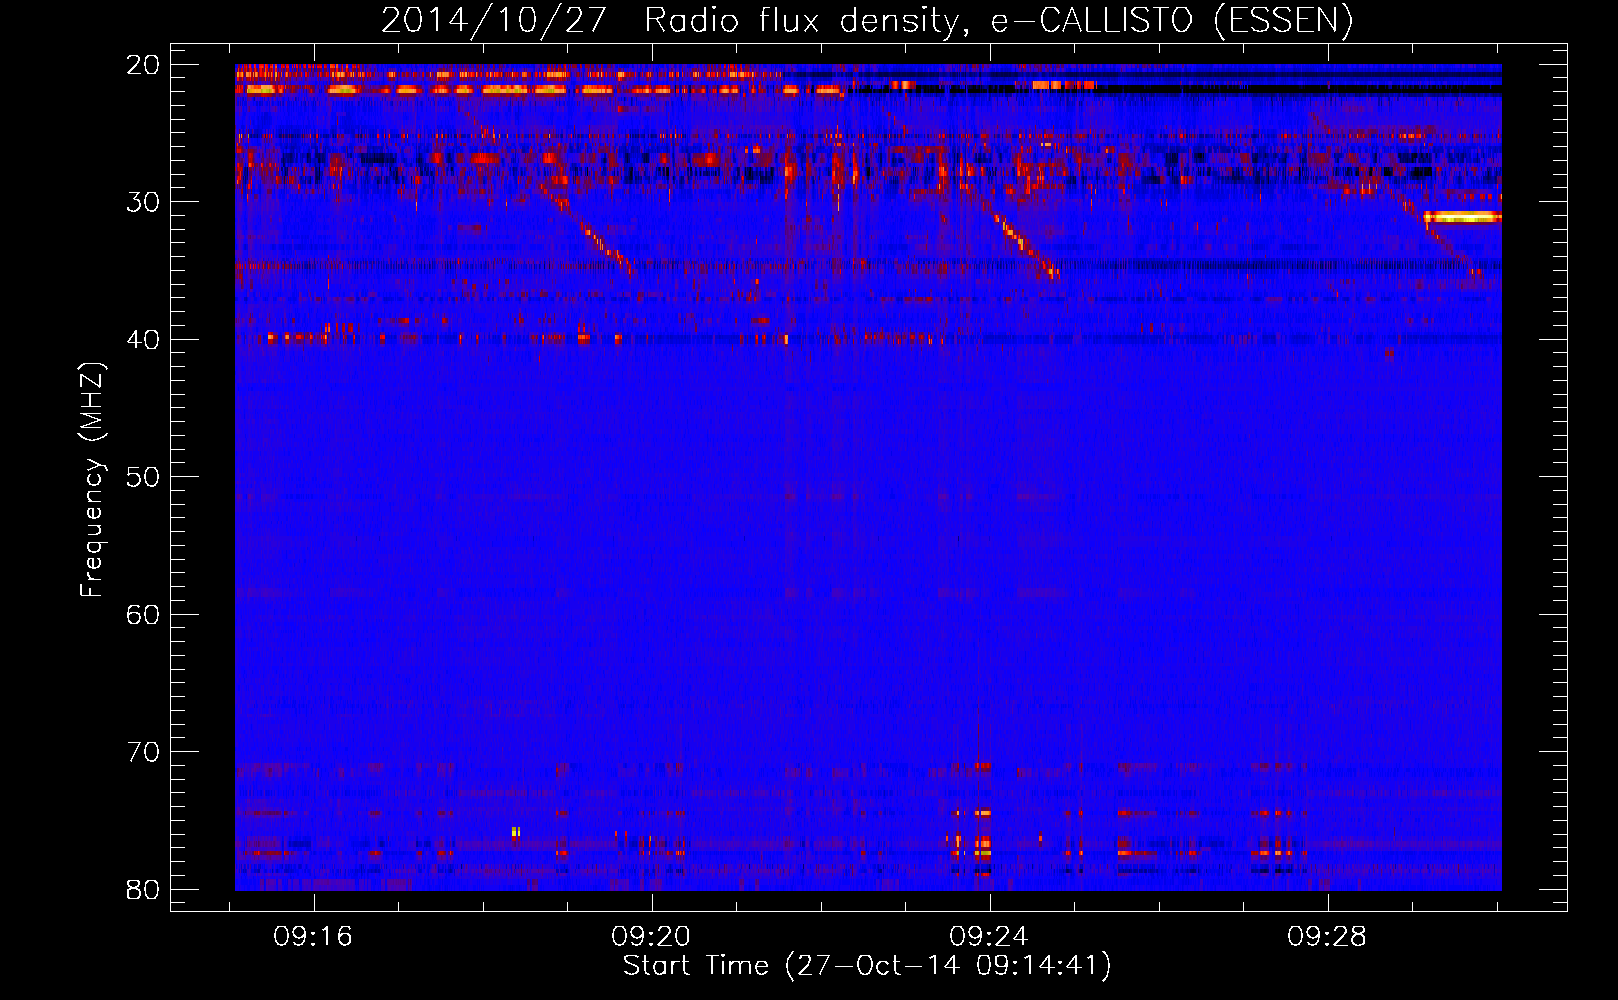This screenshot has height=1000, width=1618.
Task: Click the bright yellow burst near 31 MHz after 09:29
Action: pos(1463,217)
